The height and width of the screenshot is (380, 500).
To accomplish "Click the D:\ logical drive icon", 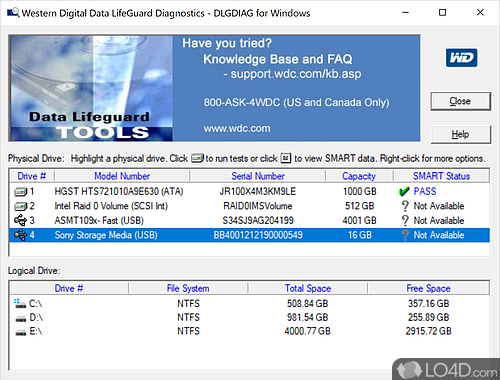I will (x=21, y=319).
